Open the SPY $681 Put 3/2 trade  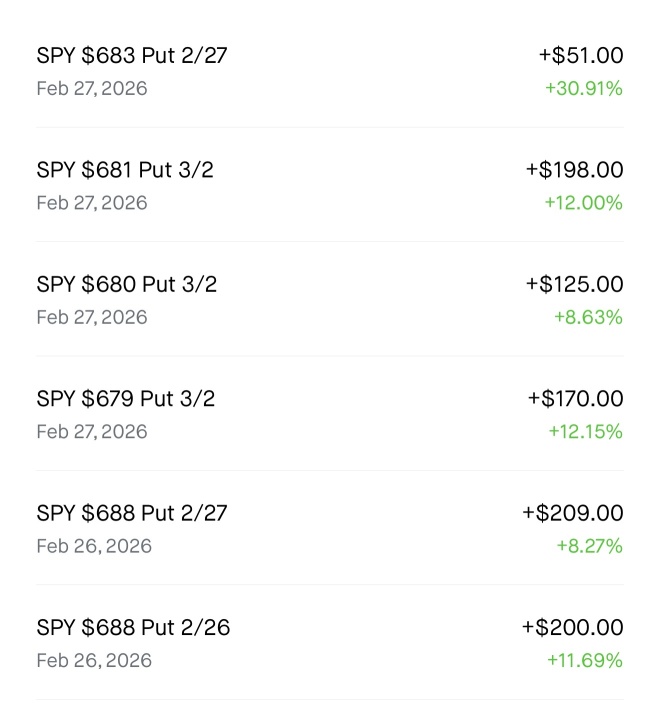[330, 185]
